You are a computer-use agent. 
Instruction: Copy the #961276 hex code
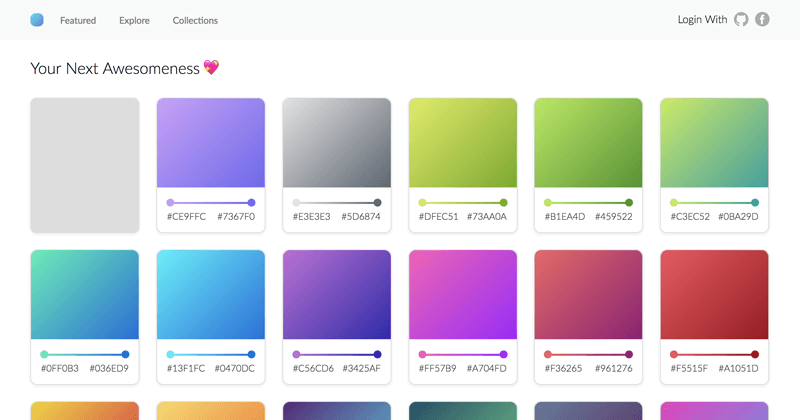(613, 369)
